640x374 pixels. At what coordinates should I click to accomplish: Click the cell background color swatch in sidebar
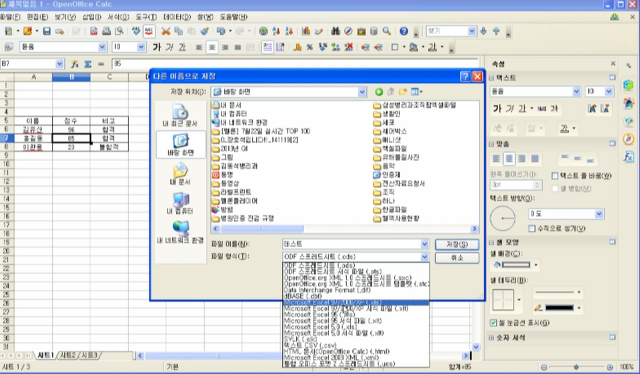pyautogui.click(x=516, y=265)
